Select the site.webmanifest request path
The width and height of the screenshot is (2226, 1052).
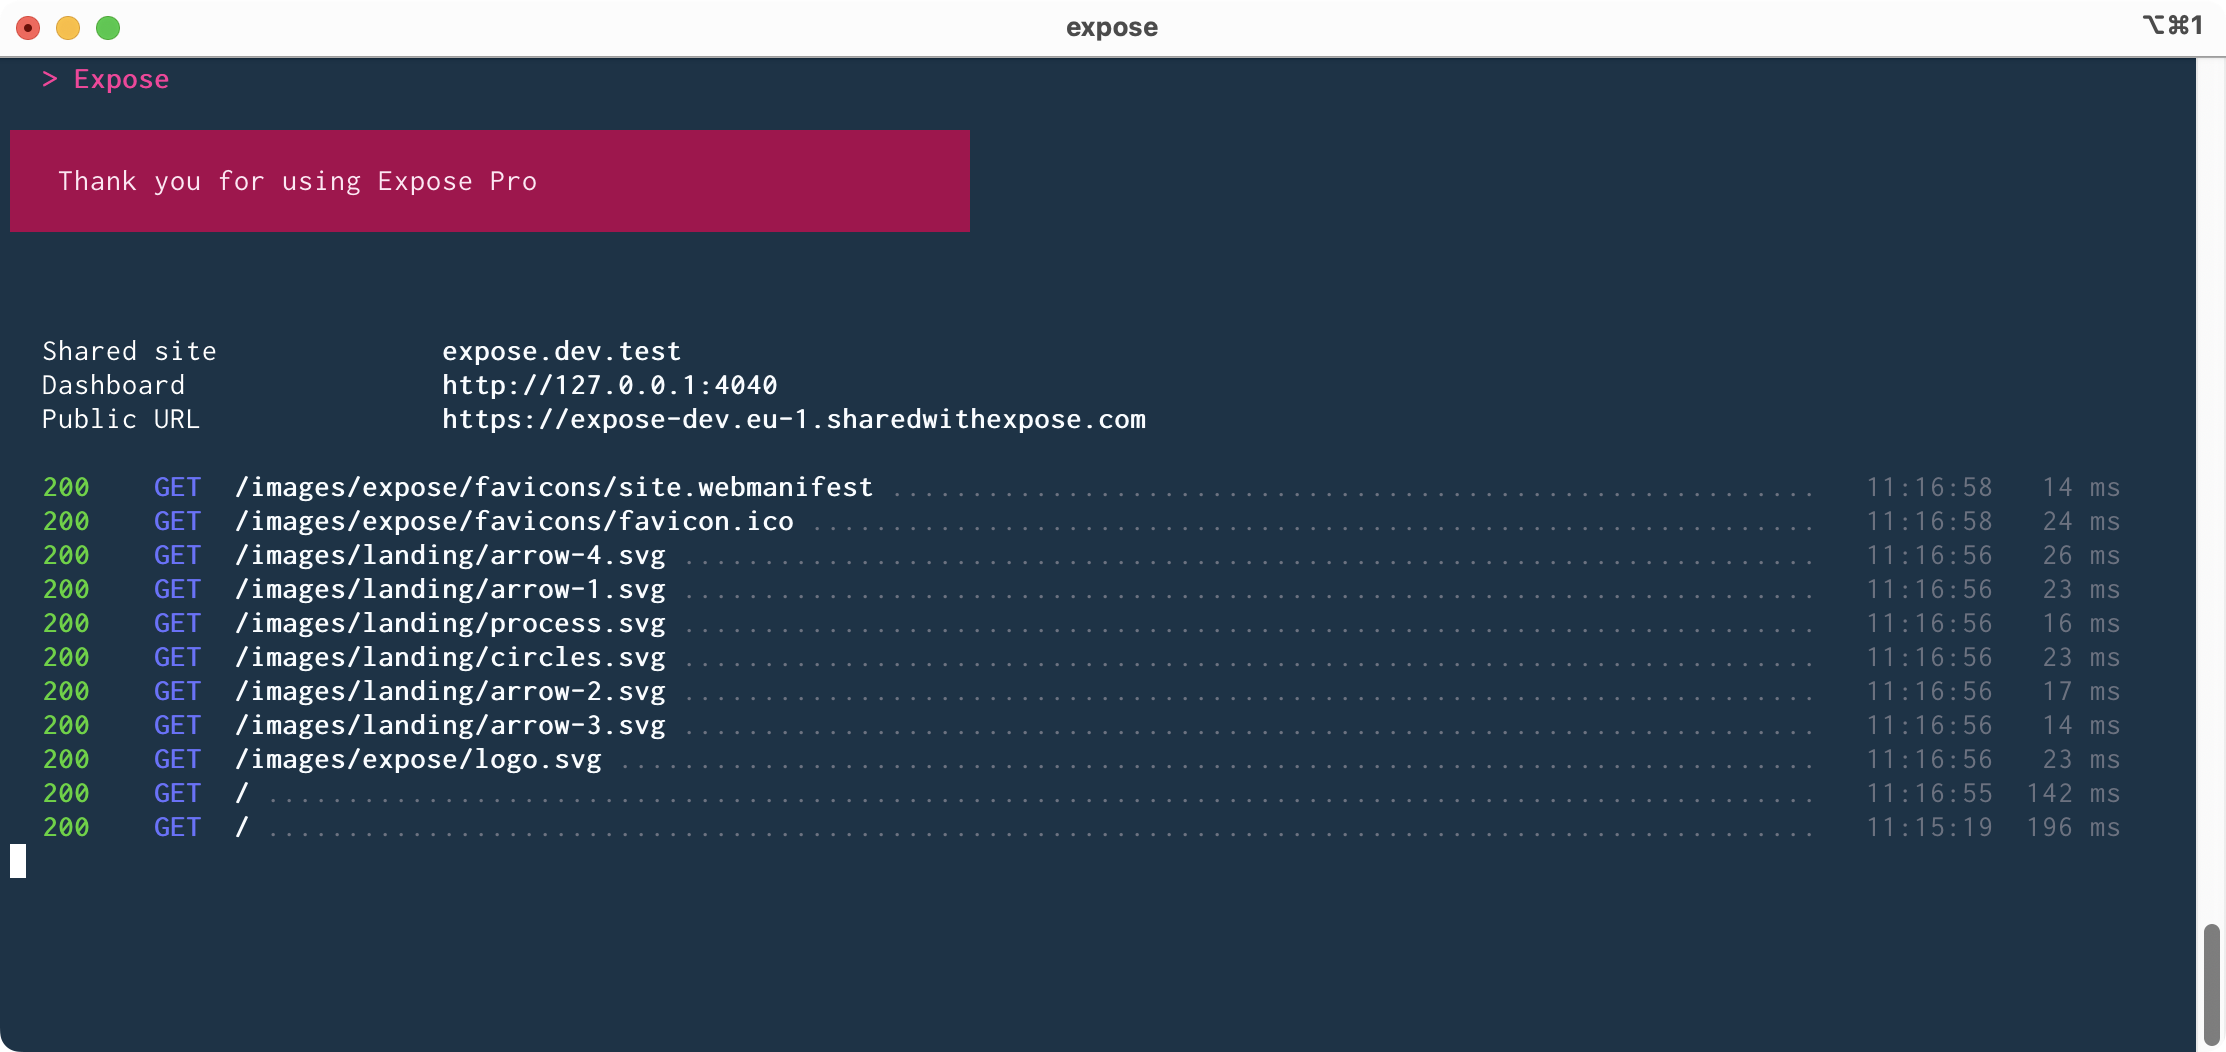553,487
